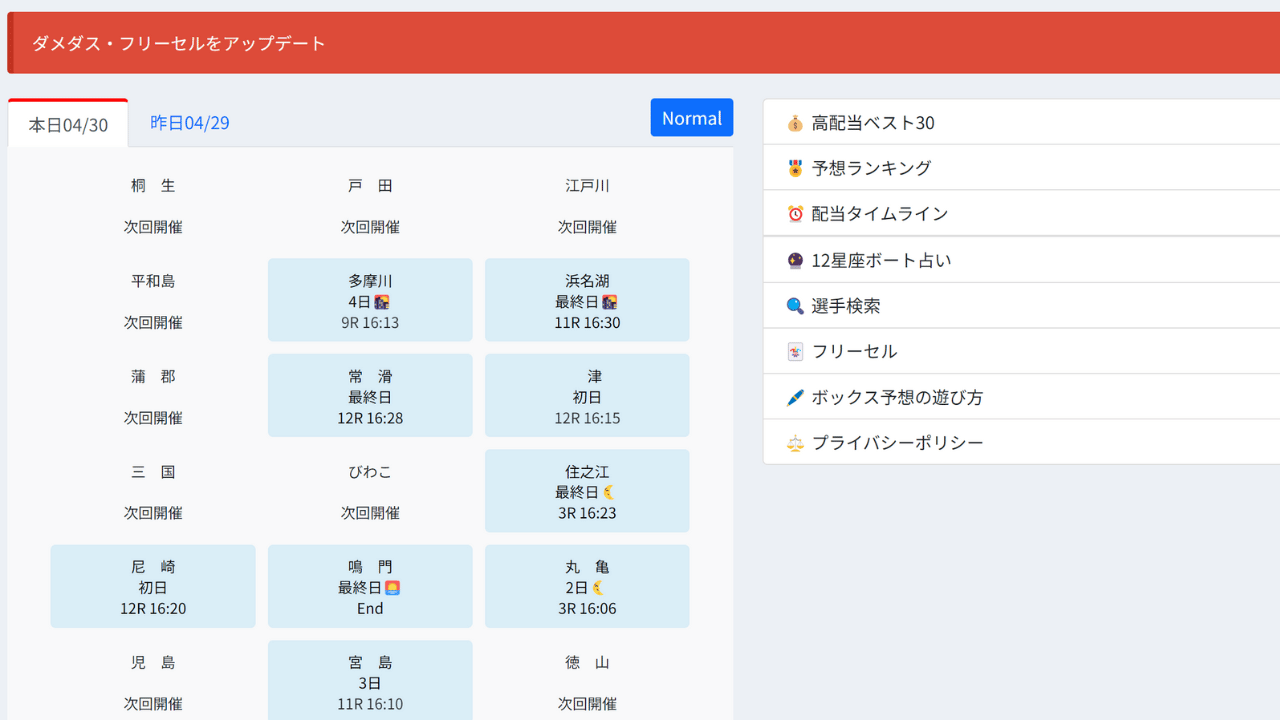Screen dimensions: 1280x720
Task: Select the 住之江 最終日 venue
Action: [x=586, y=491]
